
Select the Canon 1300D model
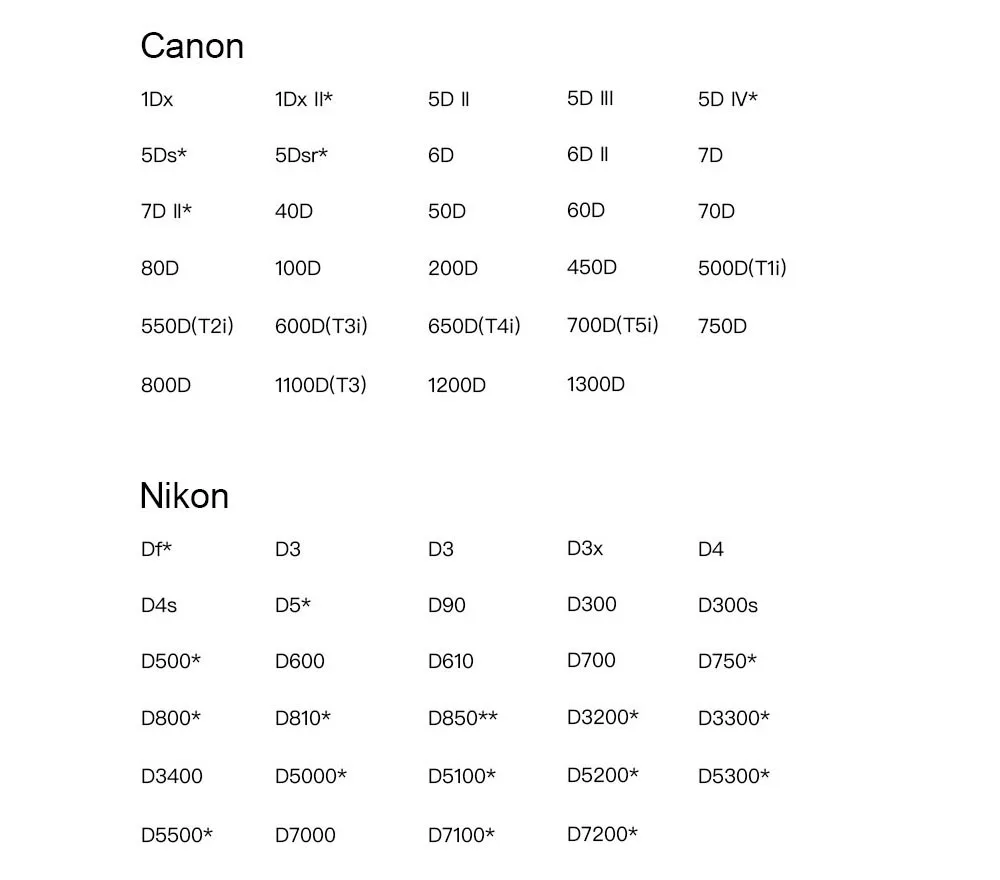[x=596, y=384]
